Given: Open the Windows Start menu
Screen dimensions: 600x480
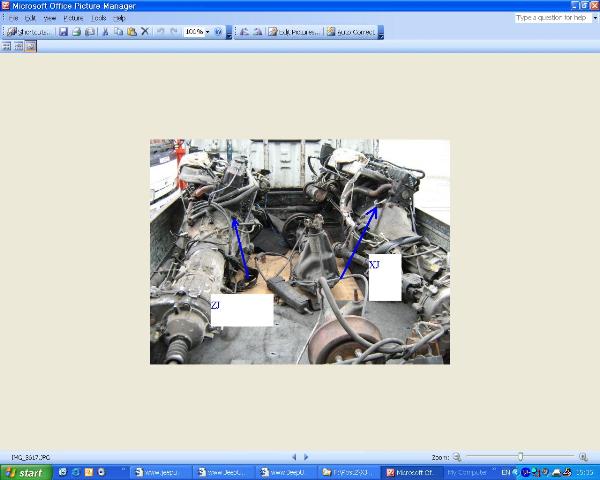Looking at the screenshot, I should (x=26, y=473).
